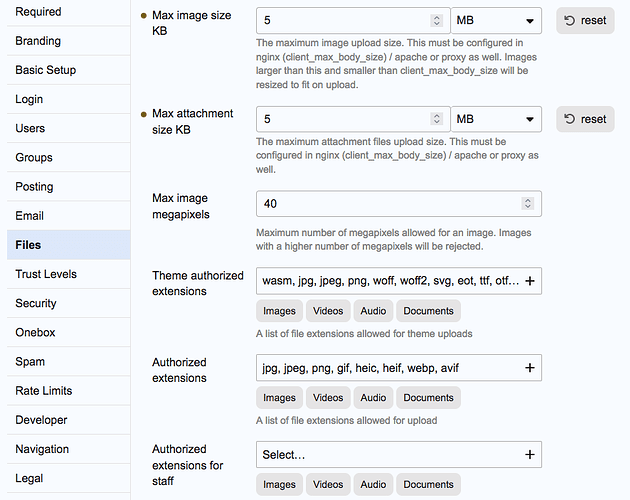Viewport: 630px width, 500px height.
Task: Add Documents to Authorized extensions
Action: pos(428,398)
